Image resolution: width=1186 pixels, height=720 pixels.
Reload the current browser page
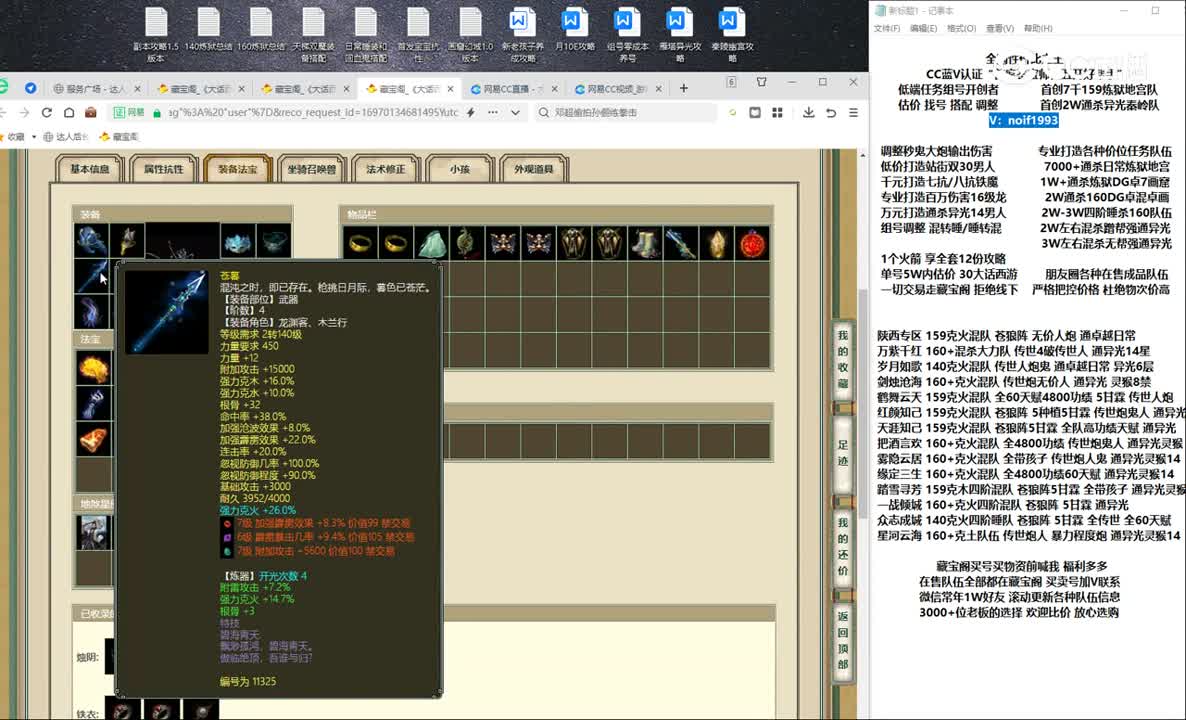tap(47, 113)
